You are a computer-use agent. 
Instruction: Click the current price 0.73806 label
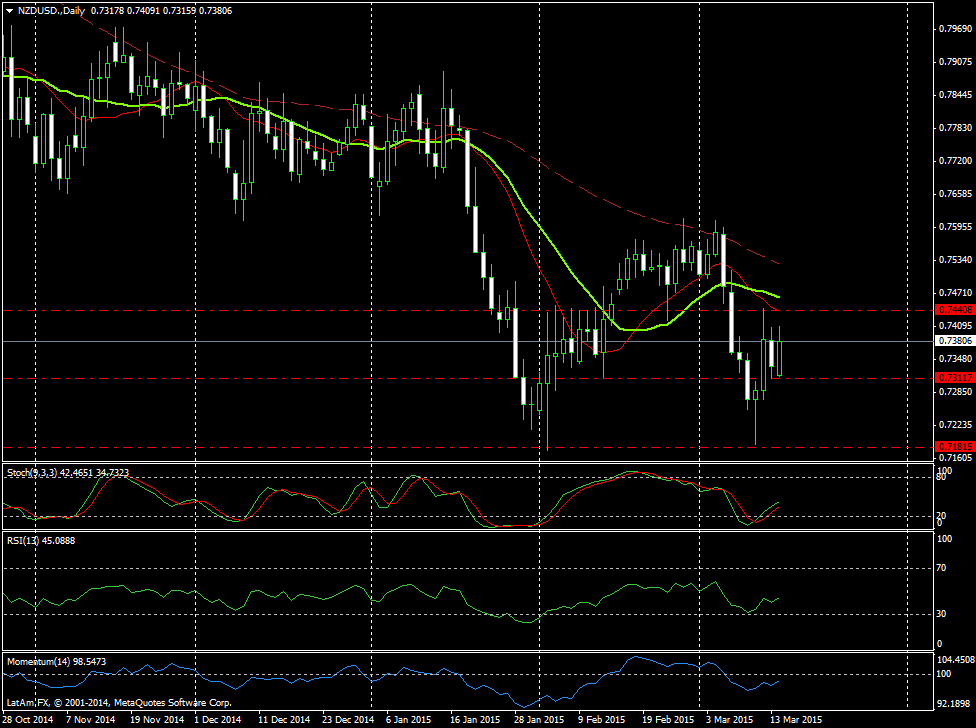[953, 341]
